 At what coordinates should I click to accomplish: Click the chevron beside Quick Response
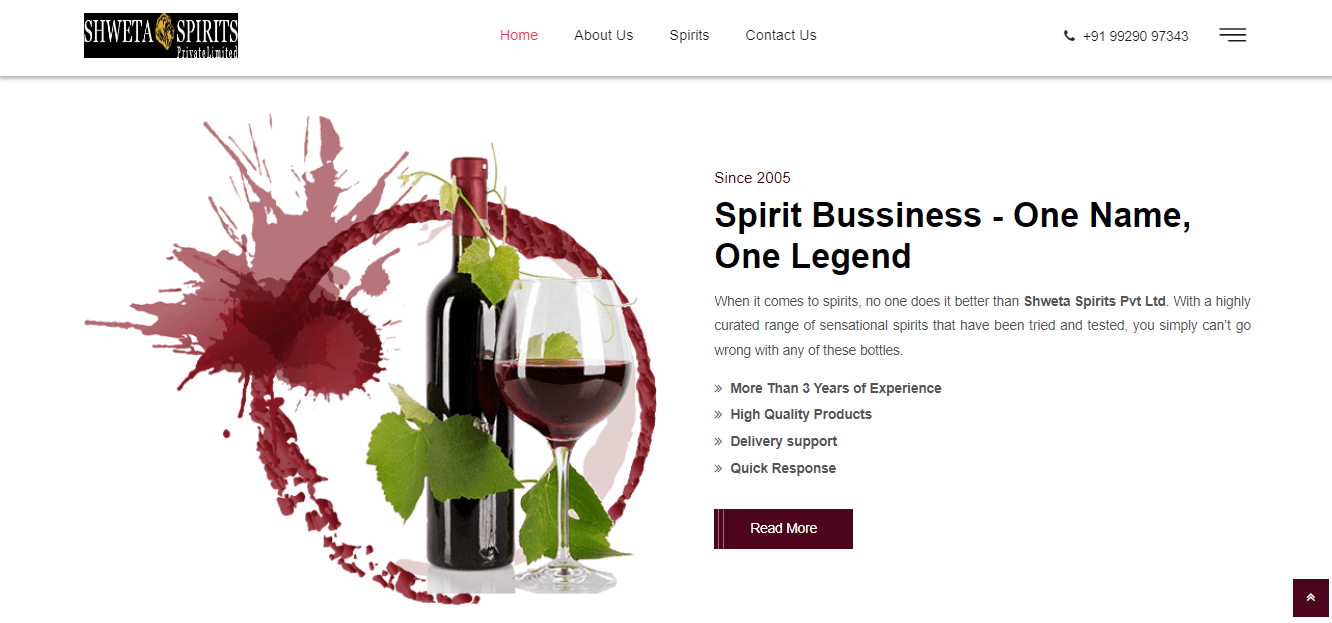(x=718, y=469)
